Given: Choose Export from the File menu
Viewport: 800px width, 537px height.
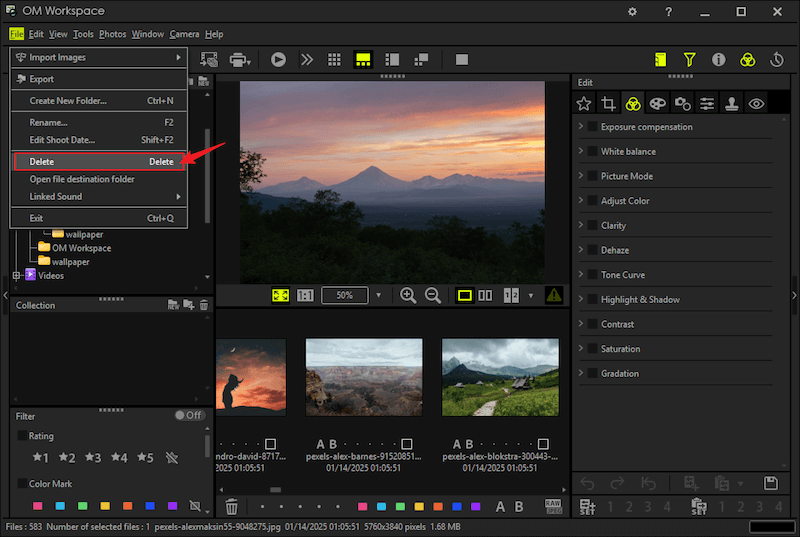Looking at the screenshot, I should click(99, 79).
